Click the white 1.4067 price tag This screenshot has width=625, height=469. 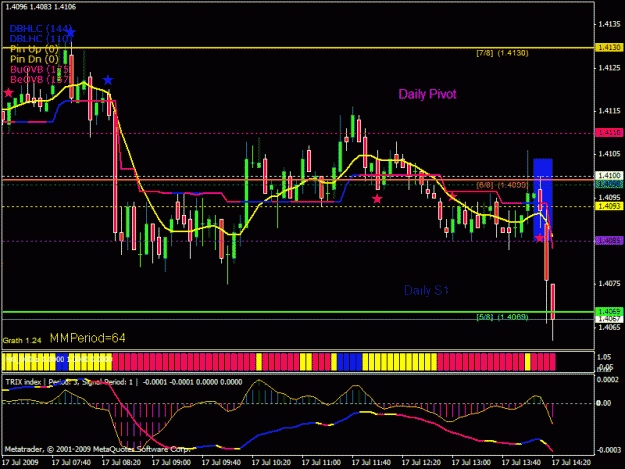609,319
